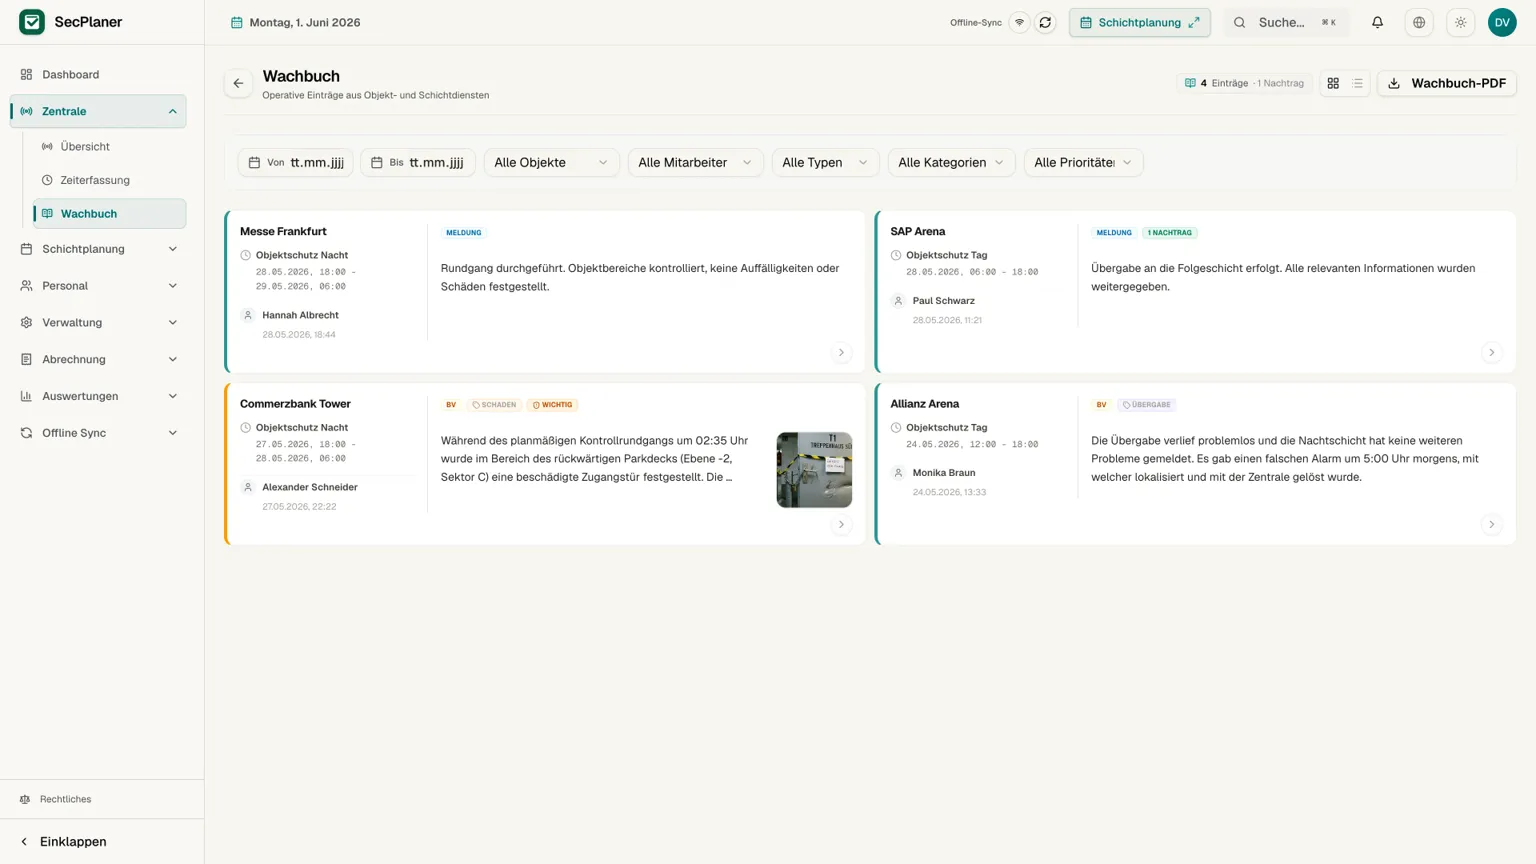Open the DV user avatar menu
Image resolution: width=1536 pixels, height=864 pixels.
1502,22
